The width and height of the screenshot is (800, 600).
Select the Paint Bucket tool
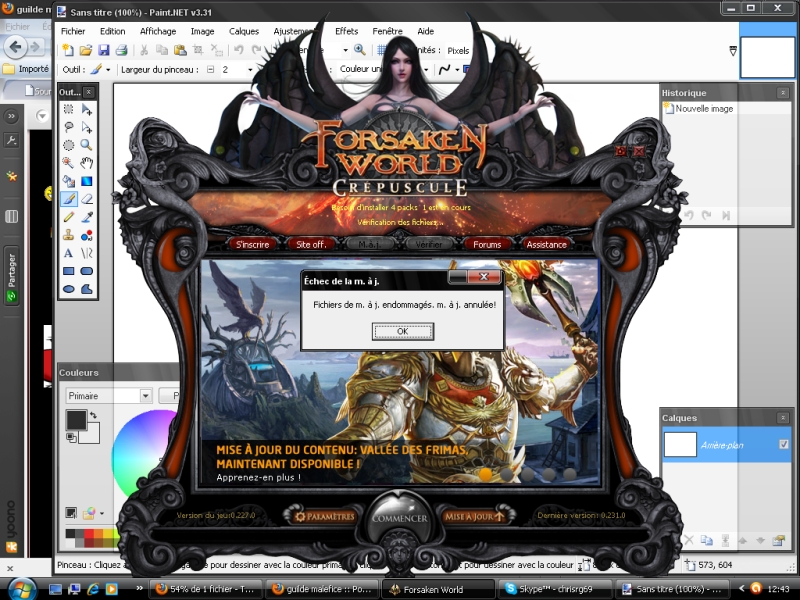coord(68,181)
